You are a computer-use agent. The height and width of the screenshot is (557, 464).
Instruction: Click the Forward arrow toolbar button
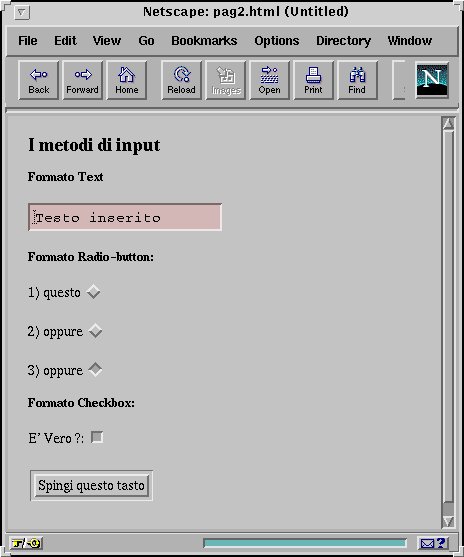(83, 80)
